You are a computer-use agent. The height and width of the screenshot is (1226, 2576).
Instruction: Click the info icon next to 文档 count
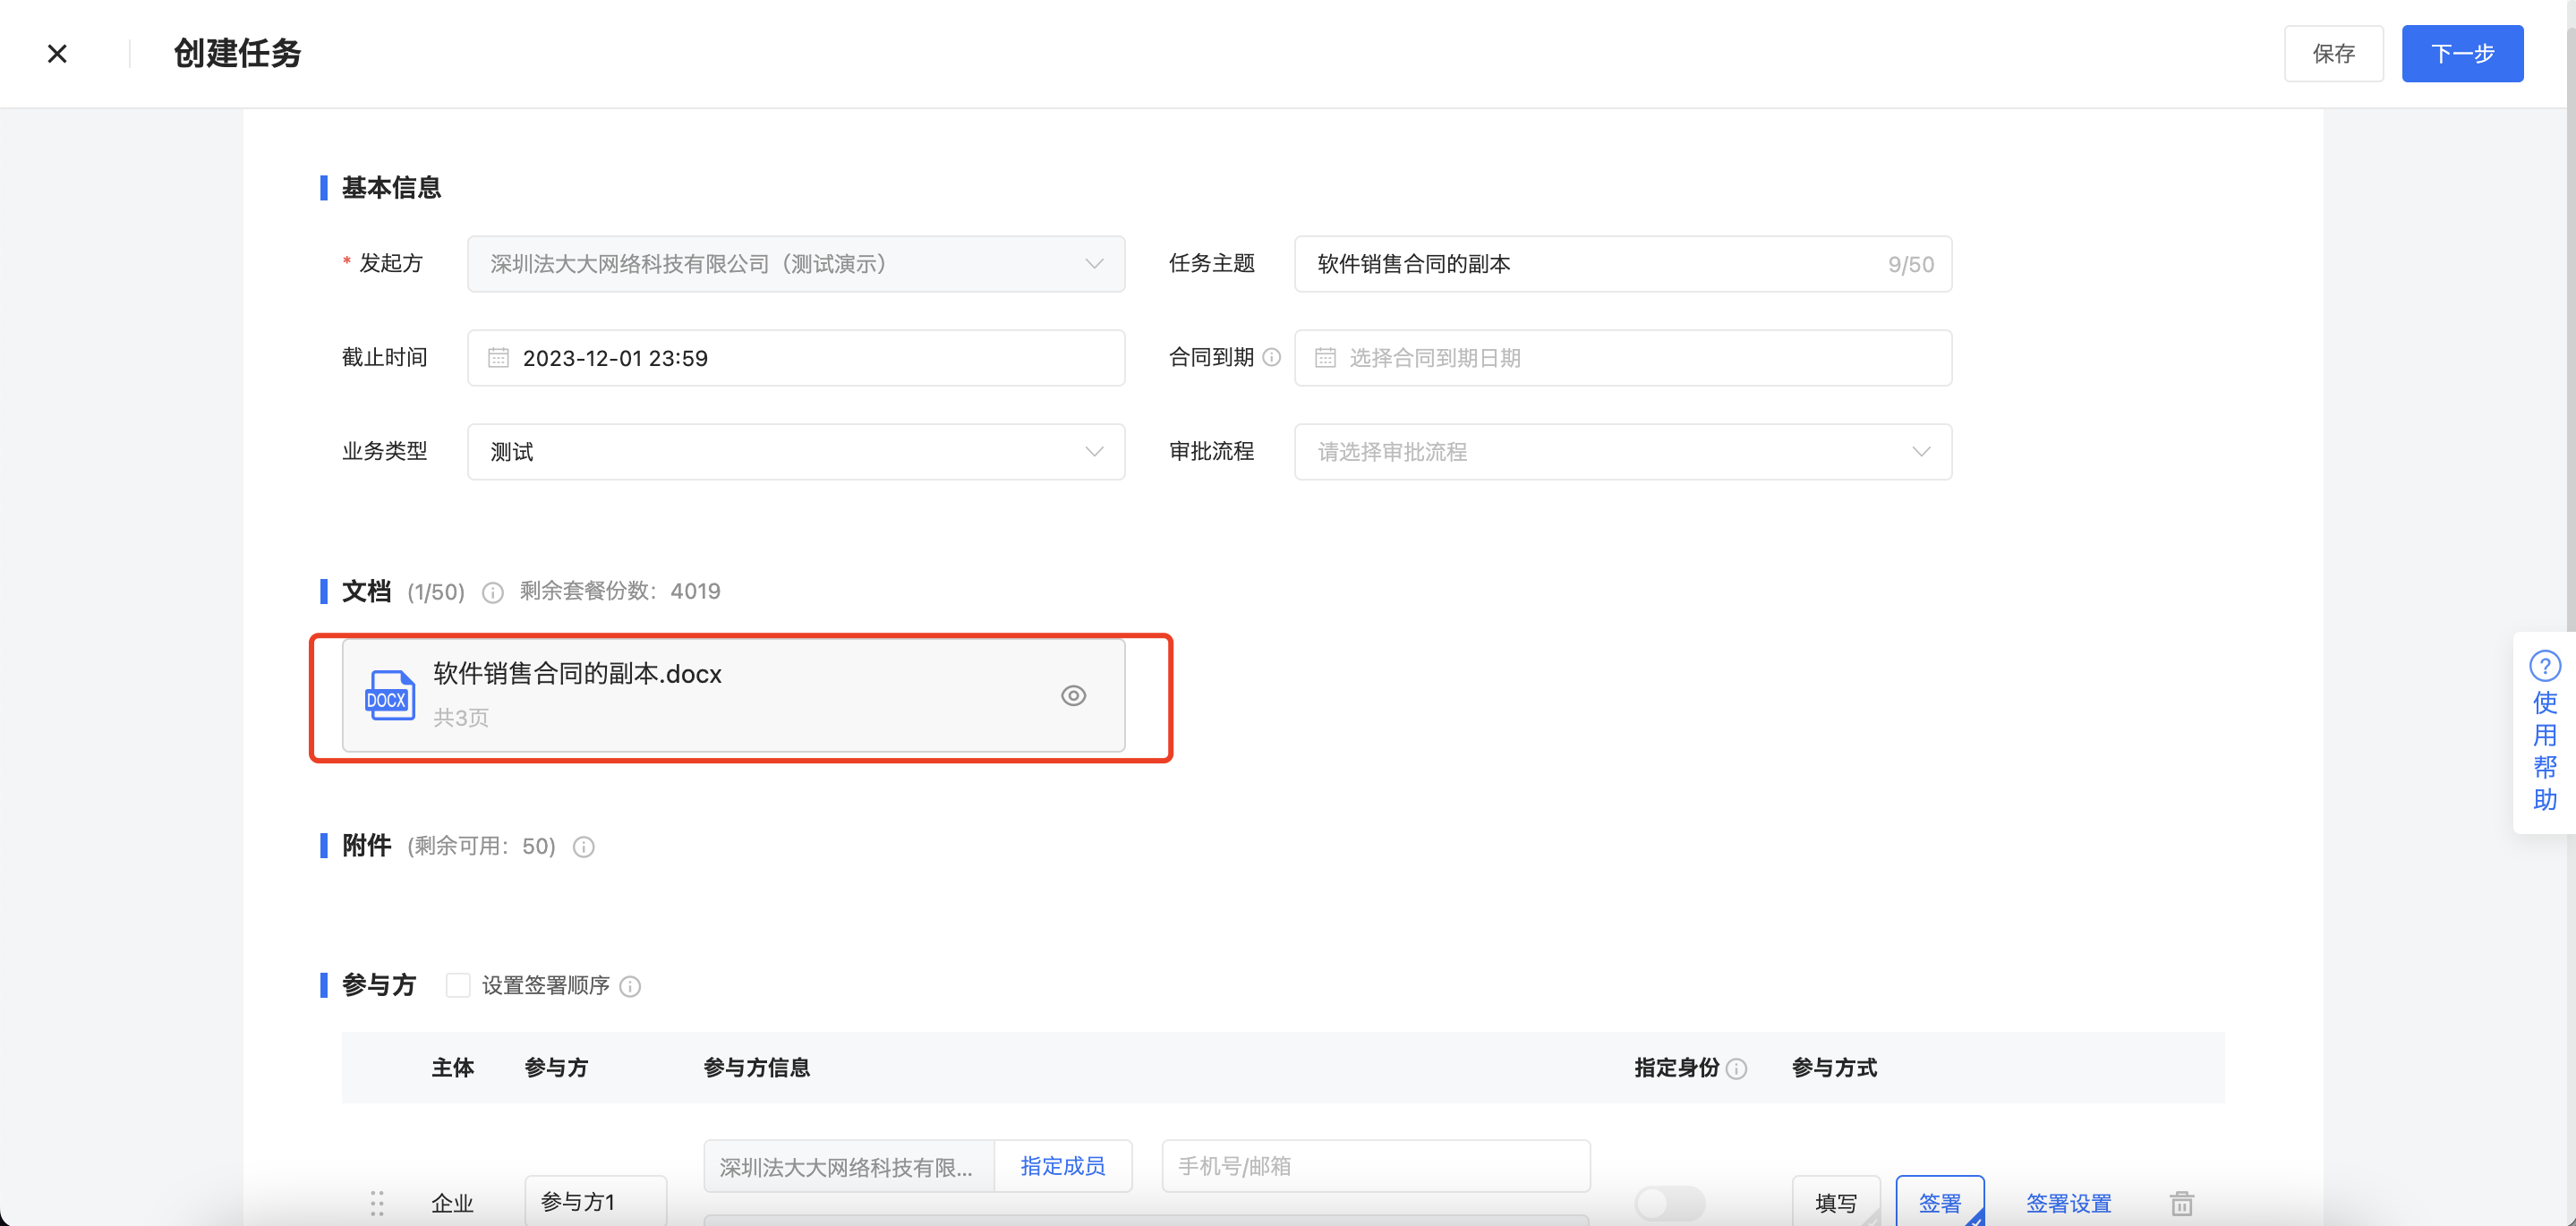[x=492, y=592]
